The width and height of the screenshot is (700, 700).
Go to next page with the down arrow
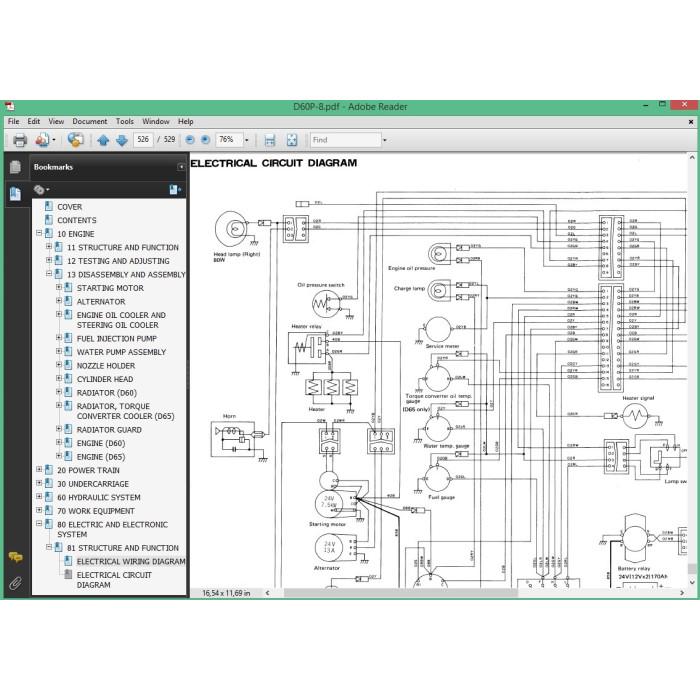122,140
